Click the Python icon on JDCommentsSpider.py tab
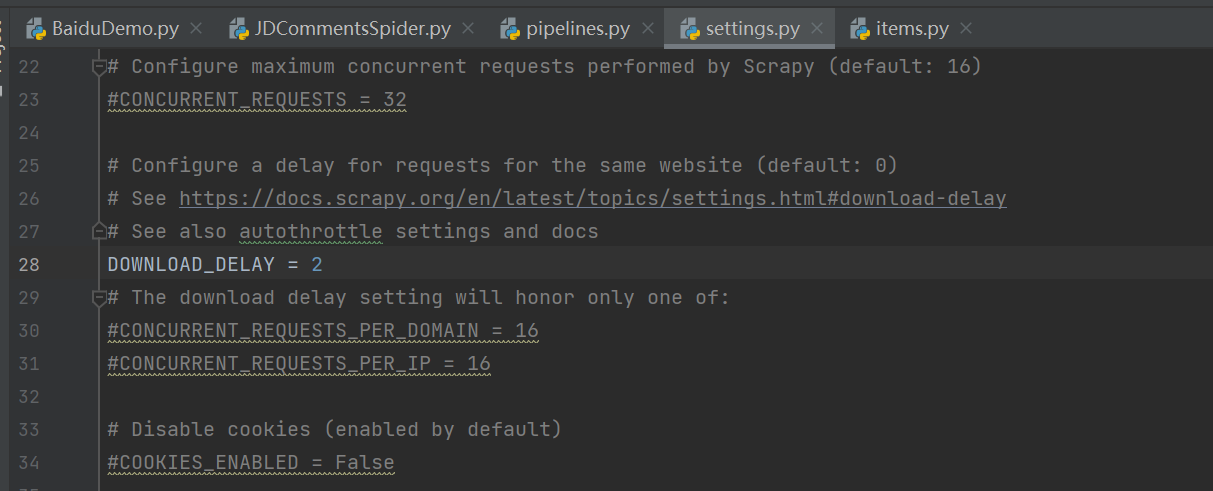 click(239, 29)
